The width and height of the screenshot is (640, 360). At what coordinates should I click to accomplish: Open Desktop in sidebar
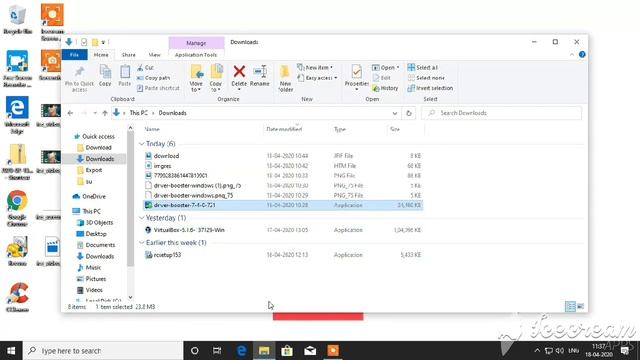[x=92, y=234]
